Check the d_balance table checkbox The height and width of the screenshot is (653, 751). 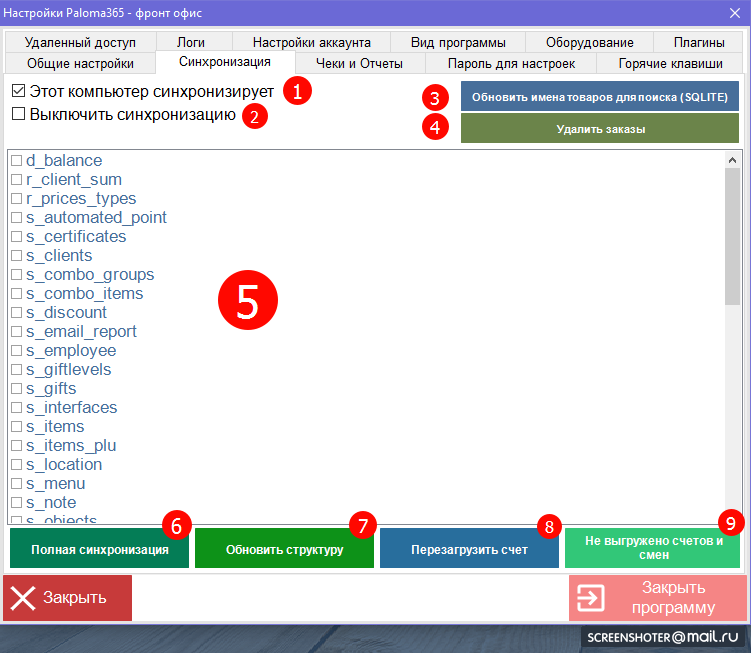point(16,161)
